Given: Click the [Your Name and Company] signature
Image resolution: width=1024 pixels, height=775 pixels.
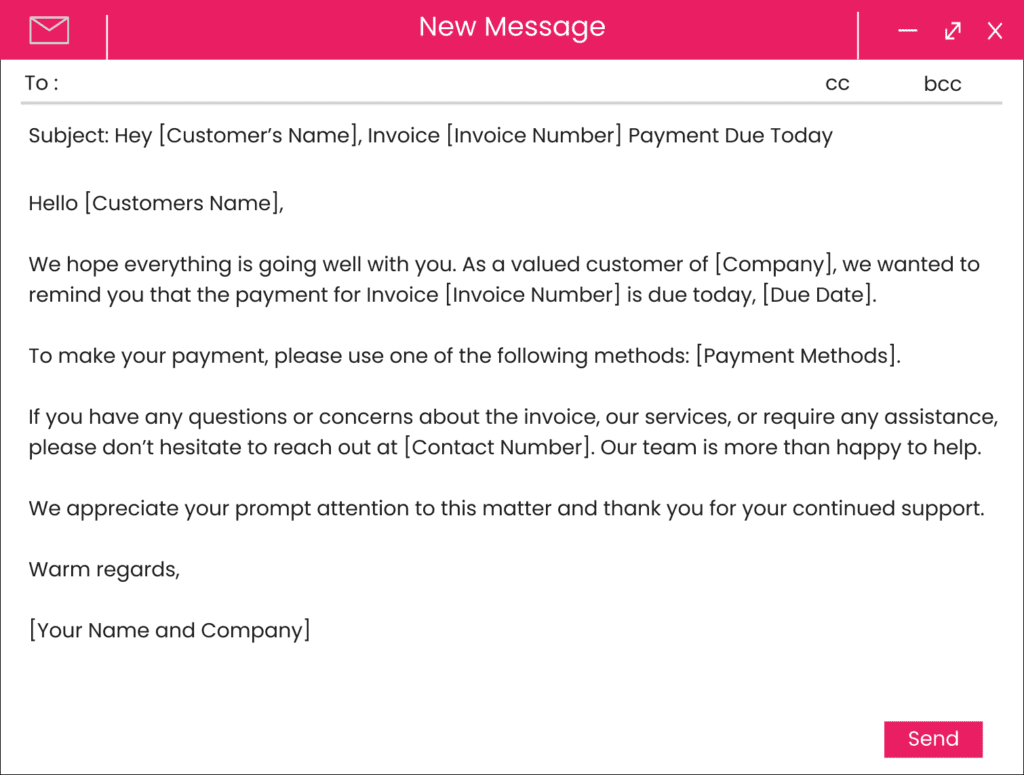Looking at the screenshot, I should pos(169,631).
